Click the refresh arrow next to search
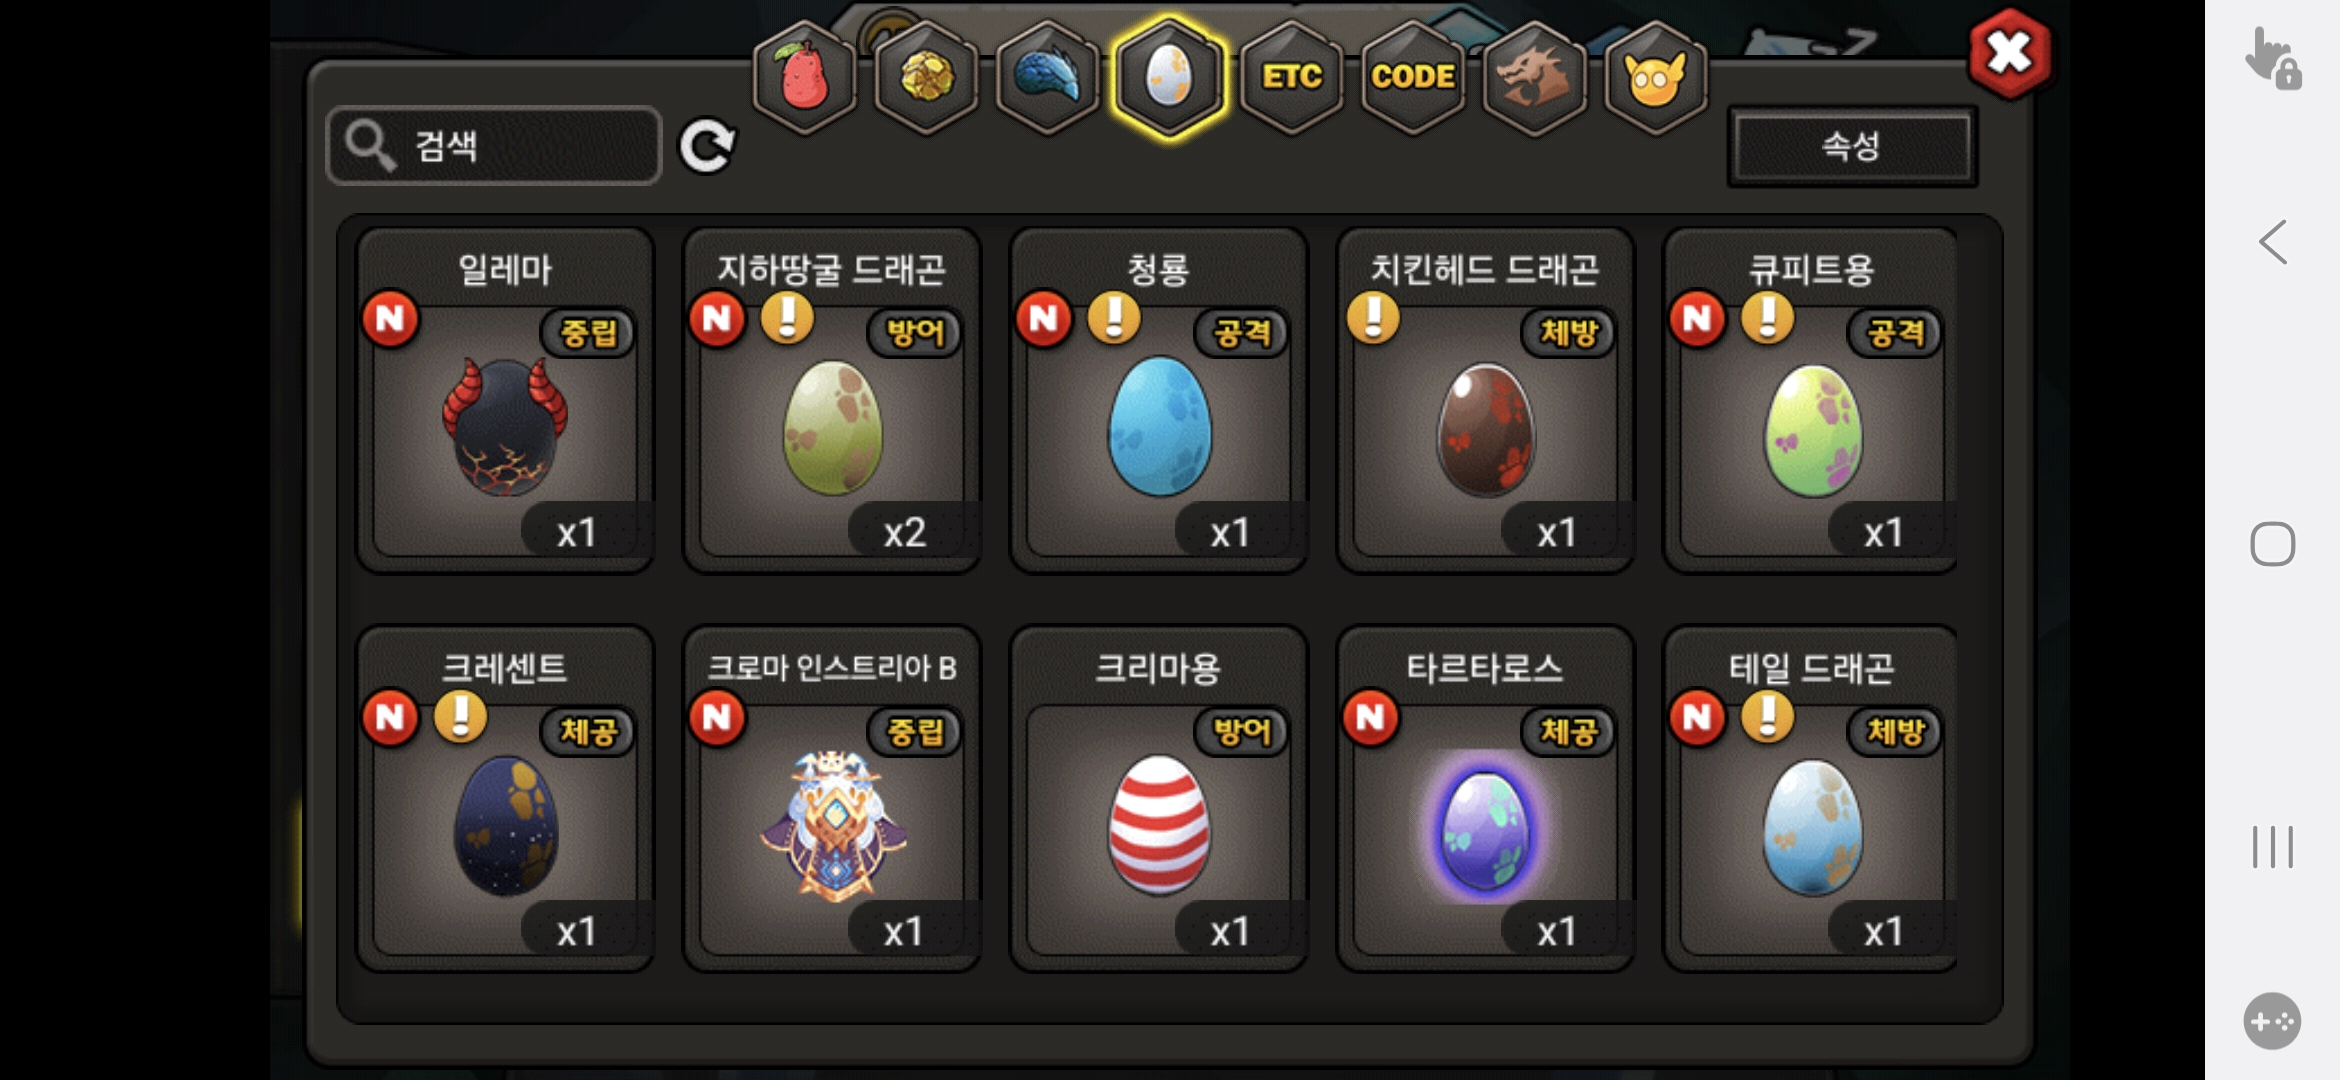 [x=707, y=147]
